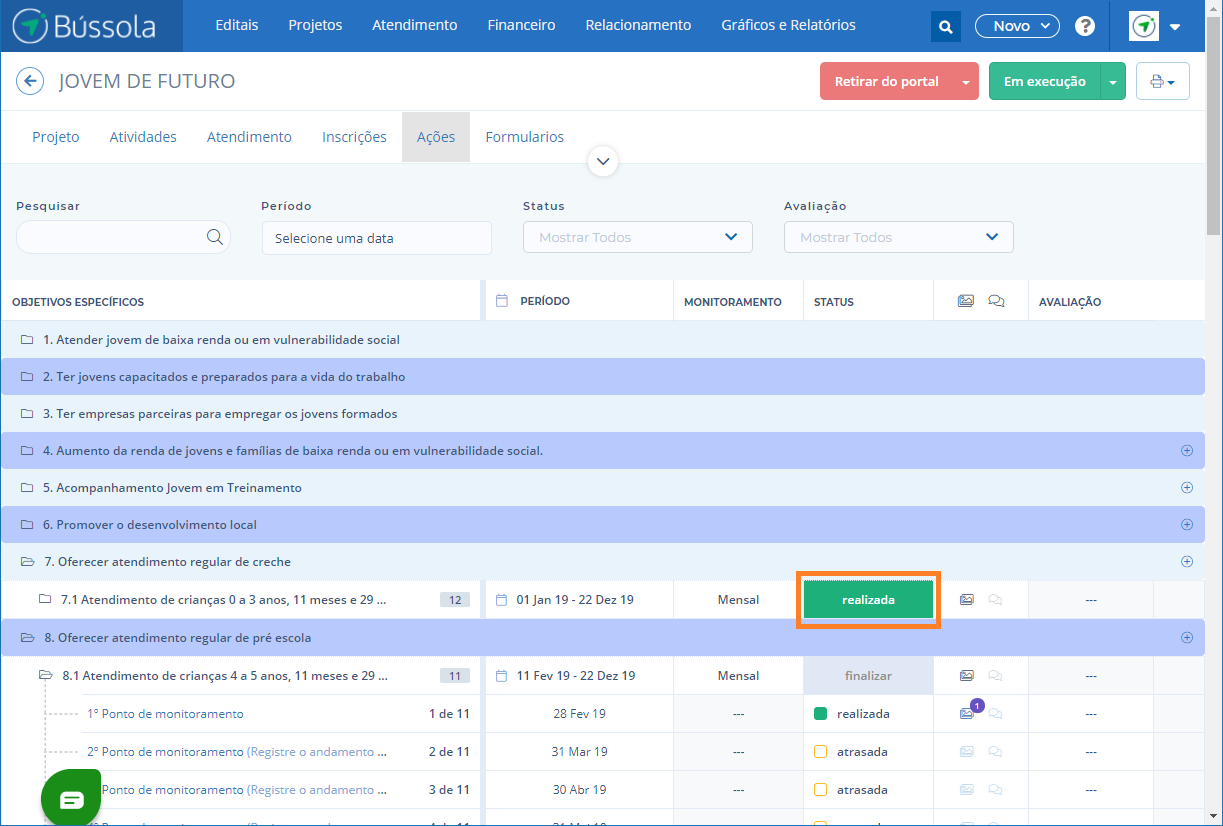Open the green chat widget
This screenshot has width=1223, height=826.
[71, 798]
